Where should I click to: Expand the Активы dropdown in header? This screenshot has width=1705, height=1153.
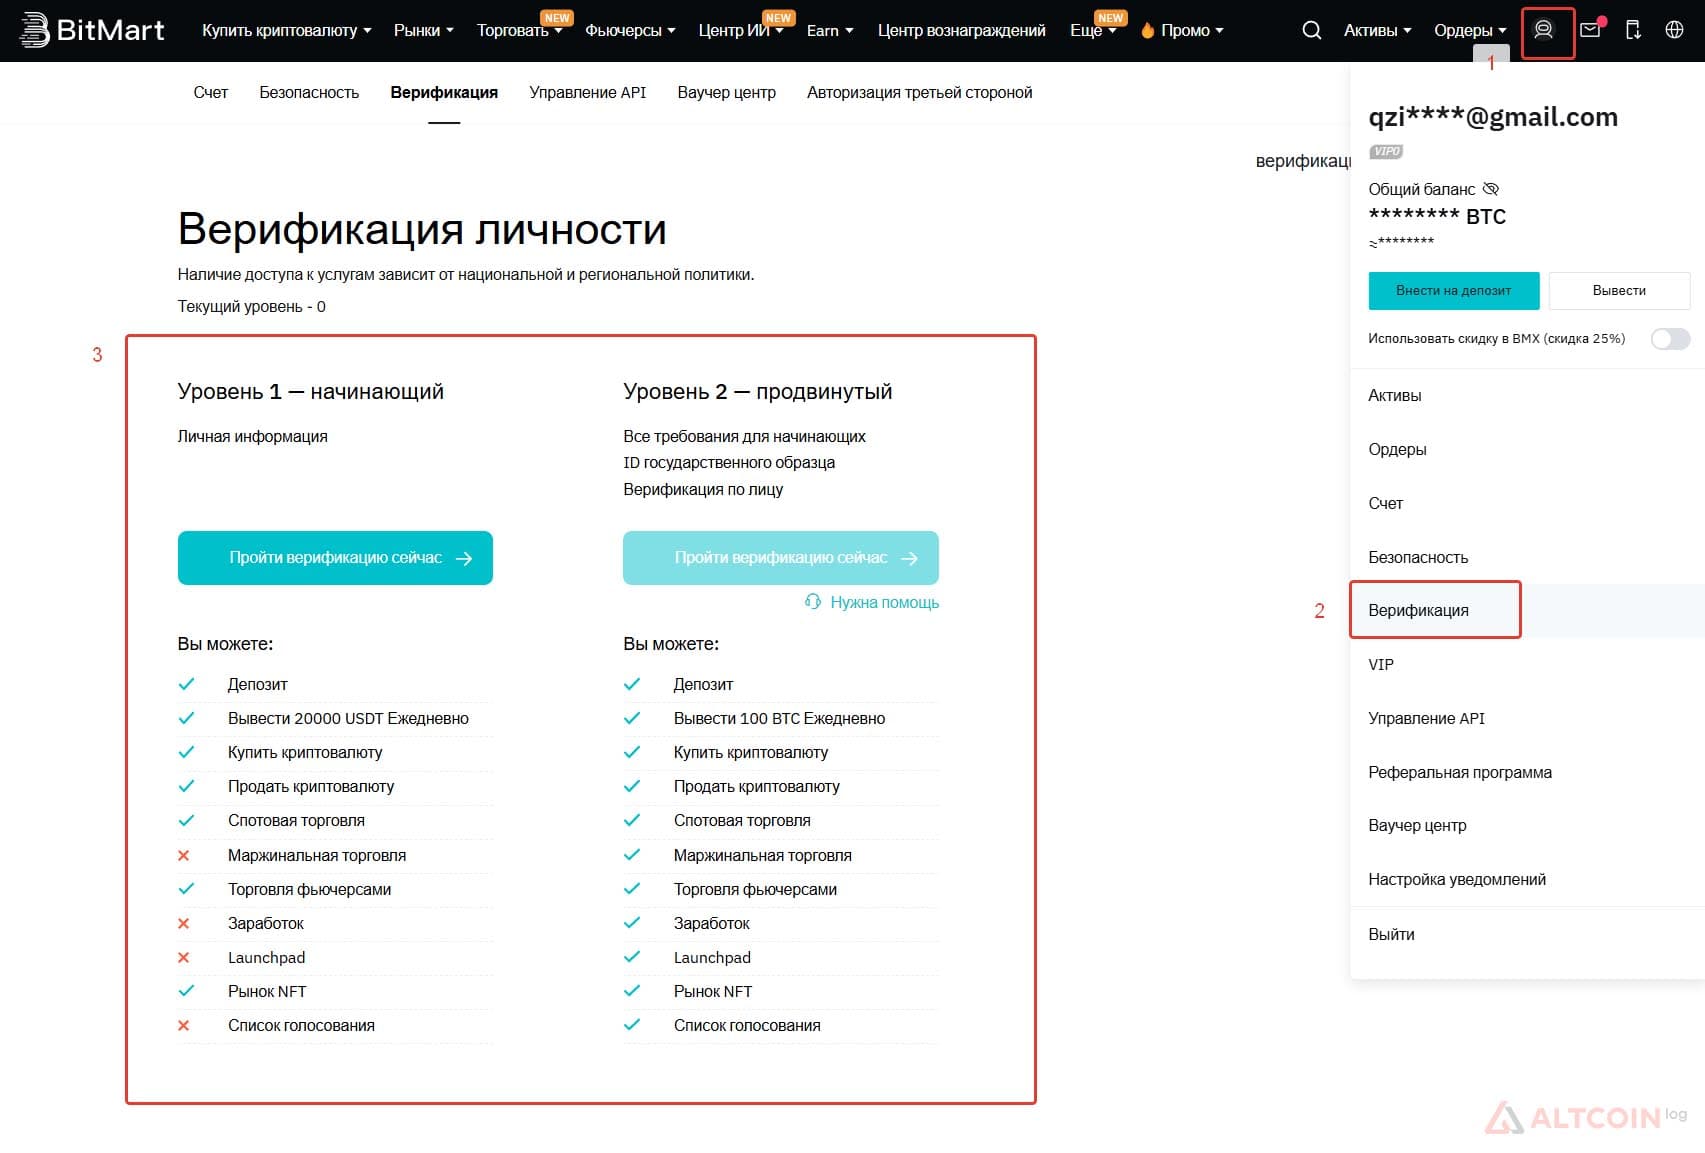tap(1377, 31)
